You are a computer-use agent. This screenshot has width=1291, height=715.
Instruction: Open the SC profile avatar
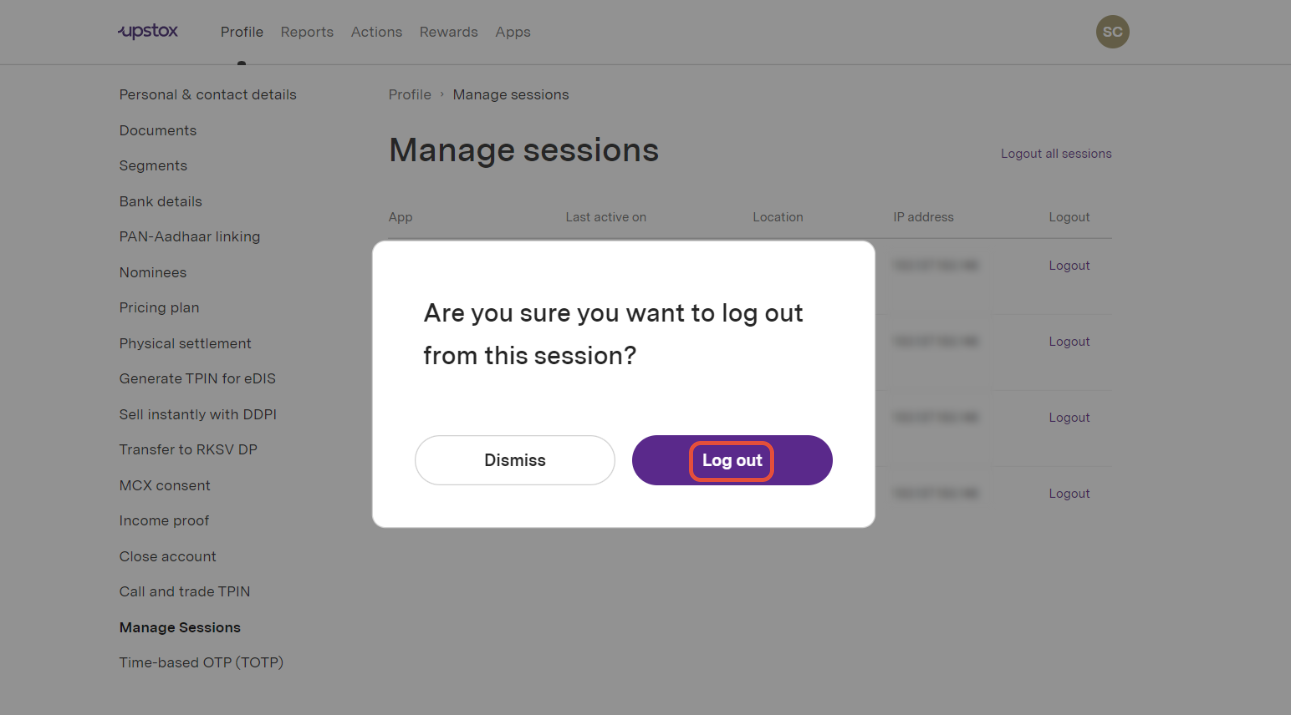click(x=1112, y=32)
